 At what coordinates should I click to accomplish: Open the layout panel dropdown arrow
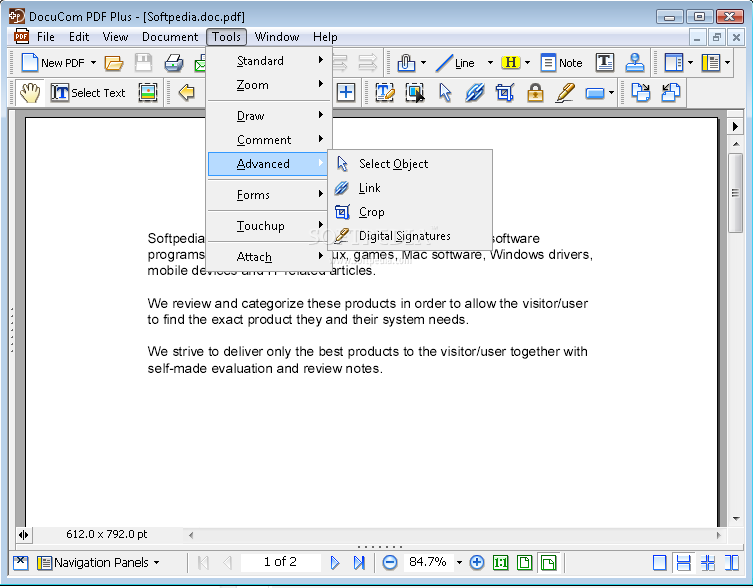coord(690,63)
